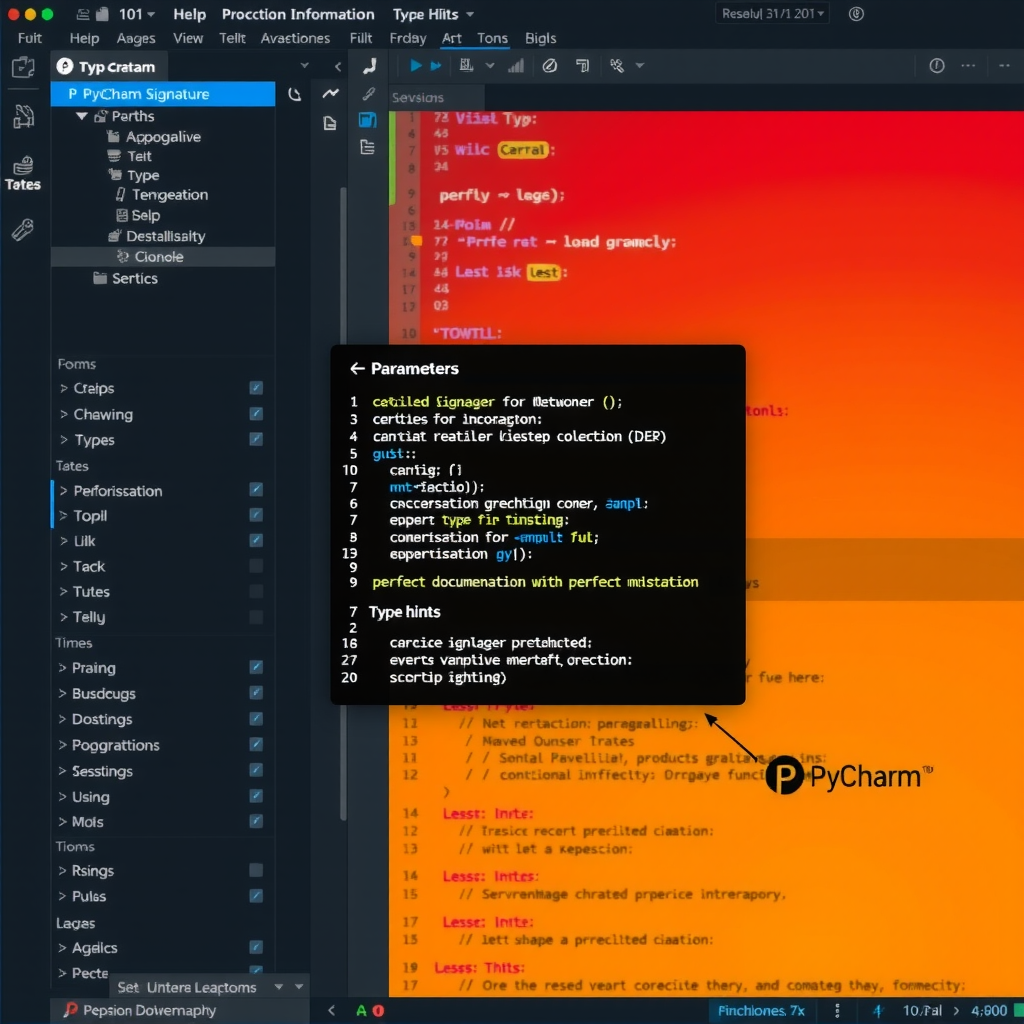Enable the Performisation checkbox
The width and height of the screenshot is (1024, 1024).
click(256, 491)
